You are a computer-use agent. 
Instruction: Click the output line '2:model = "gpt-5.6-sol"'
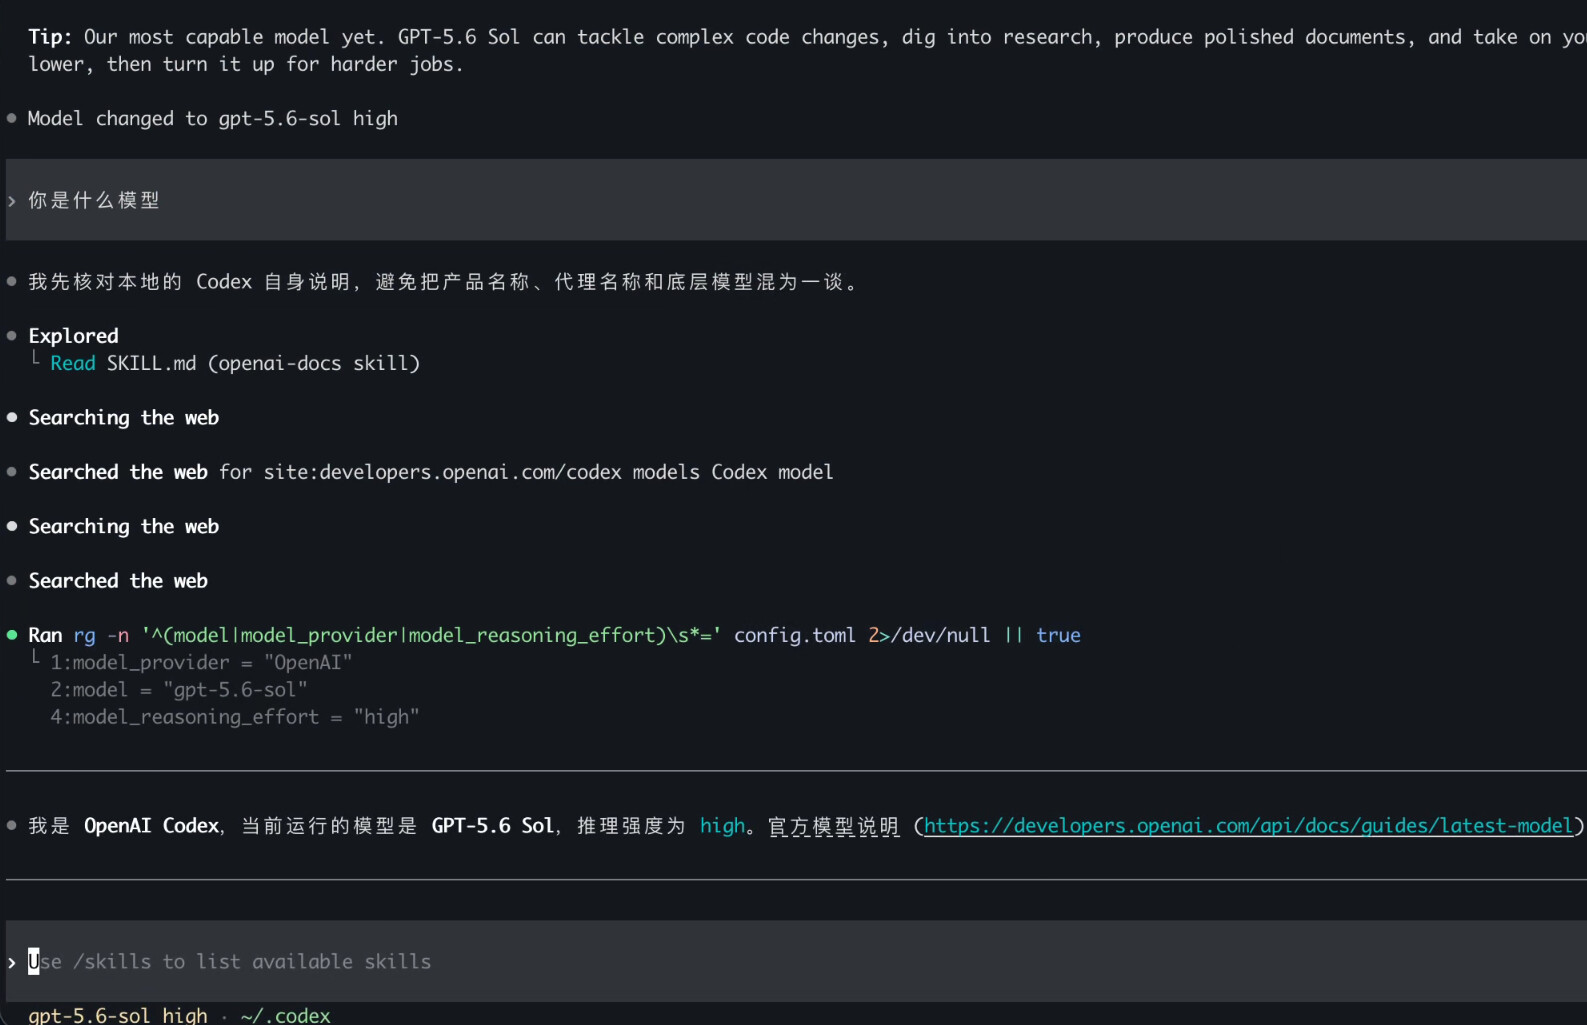point(179,690)
